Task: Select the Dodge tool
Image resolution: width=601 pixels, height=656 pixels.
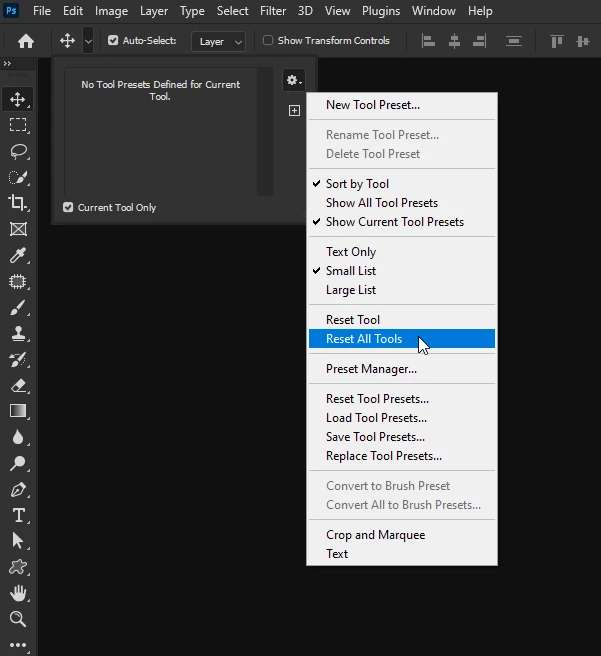Action: pyautogui.click(x=18, y=463)
